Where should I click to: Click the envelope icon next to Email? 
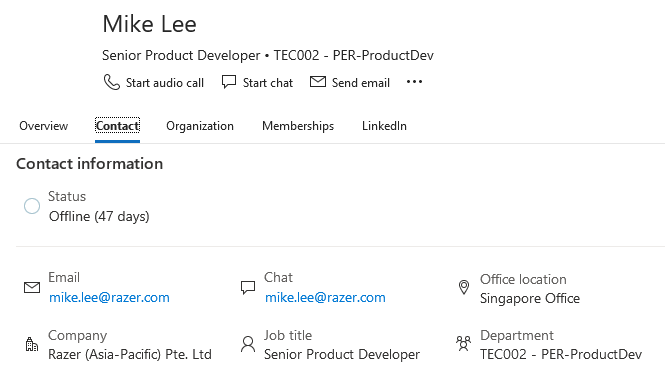tap(32, 288)
